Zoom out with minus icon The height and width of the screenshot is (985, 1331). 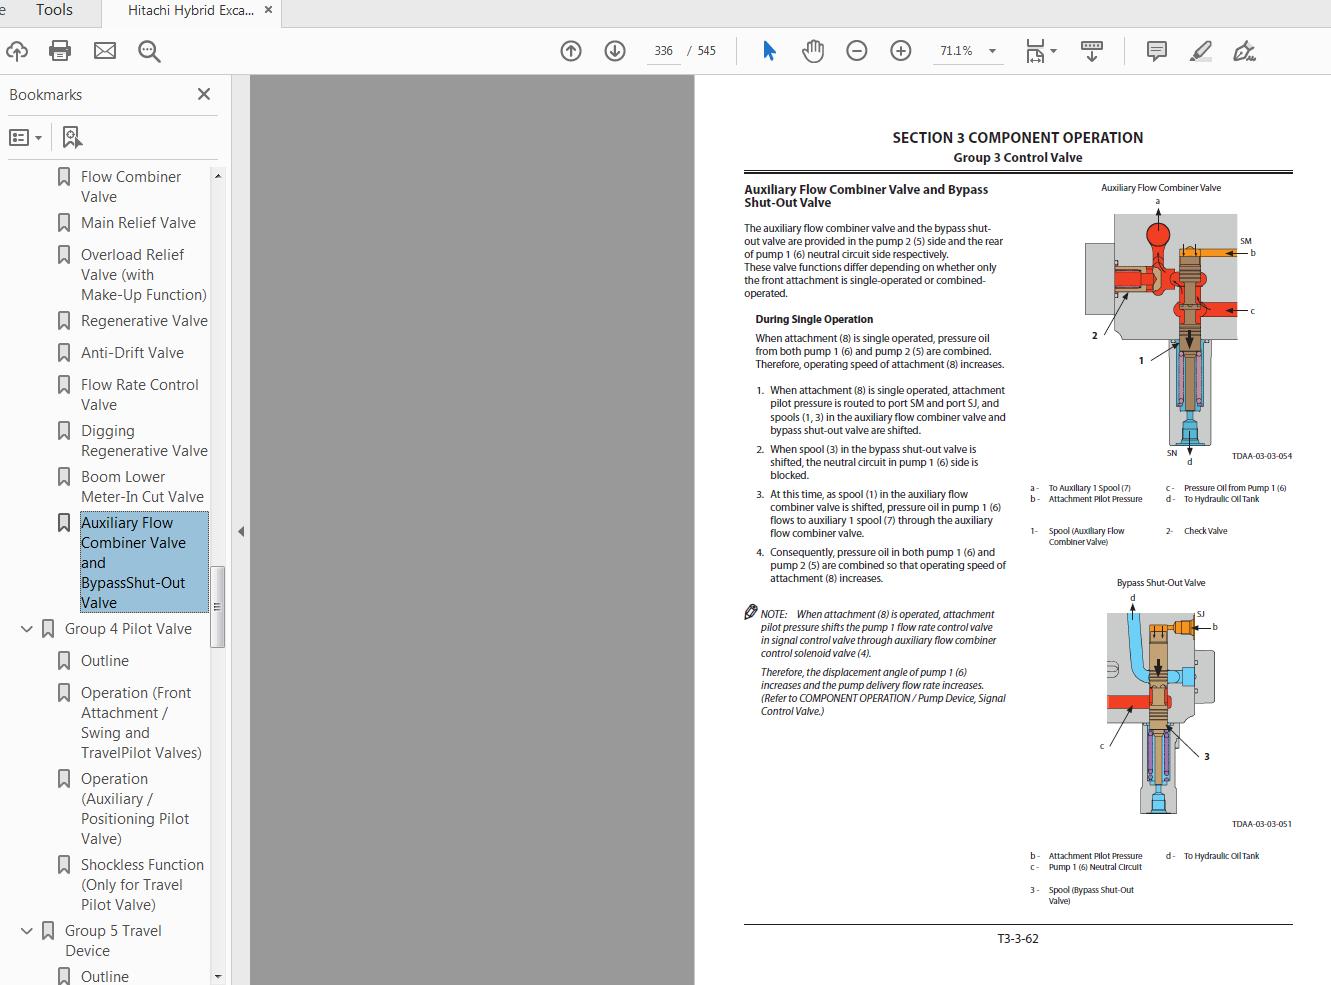click(857, 51)
